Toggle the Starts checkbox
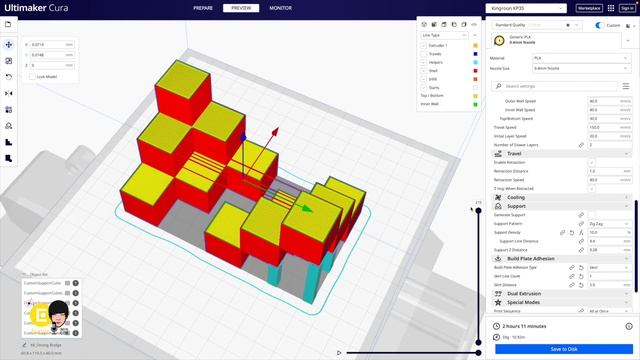Screen dimensions: 640x360 point(424,88)
